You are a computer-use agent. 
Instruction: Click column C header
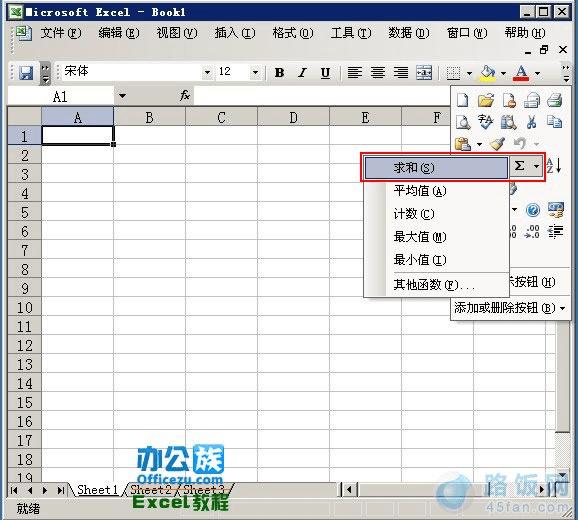tap(221, 118)
